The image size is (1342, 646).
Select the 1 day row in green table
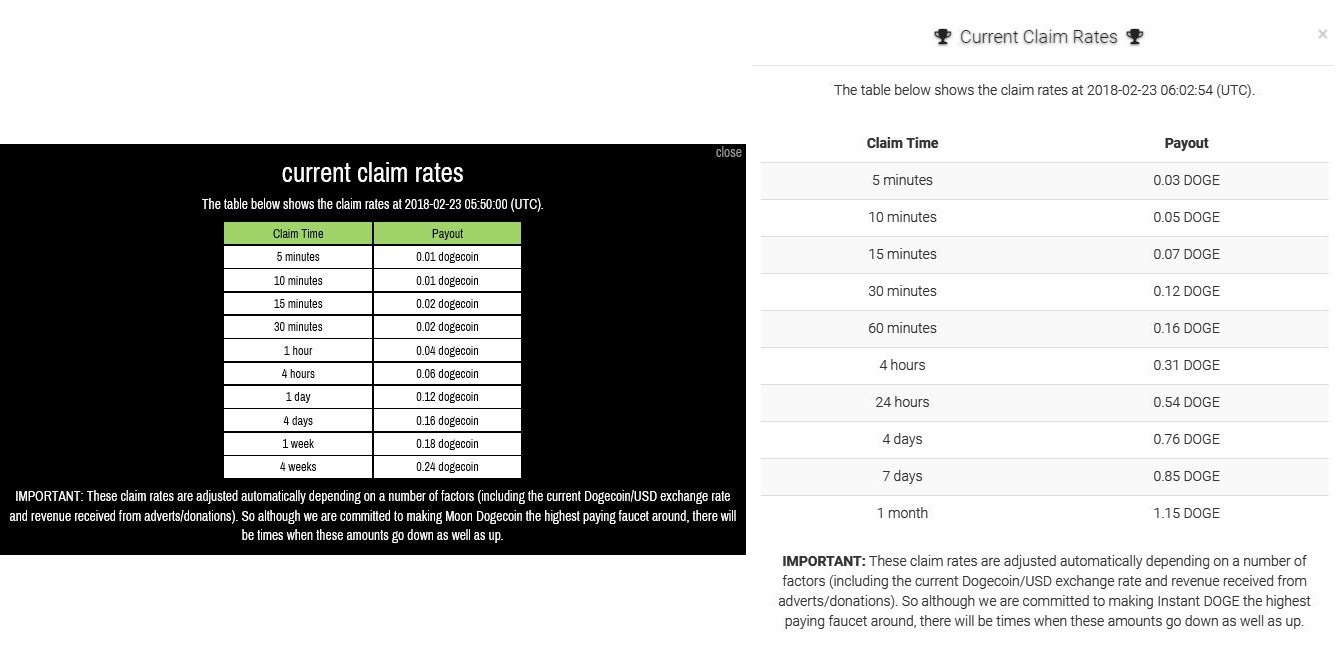coord(372,397)
